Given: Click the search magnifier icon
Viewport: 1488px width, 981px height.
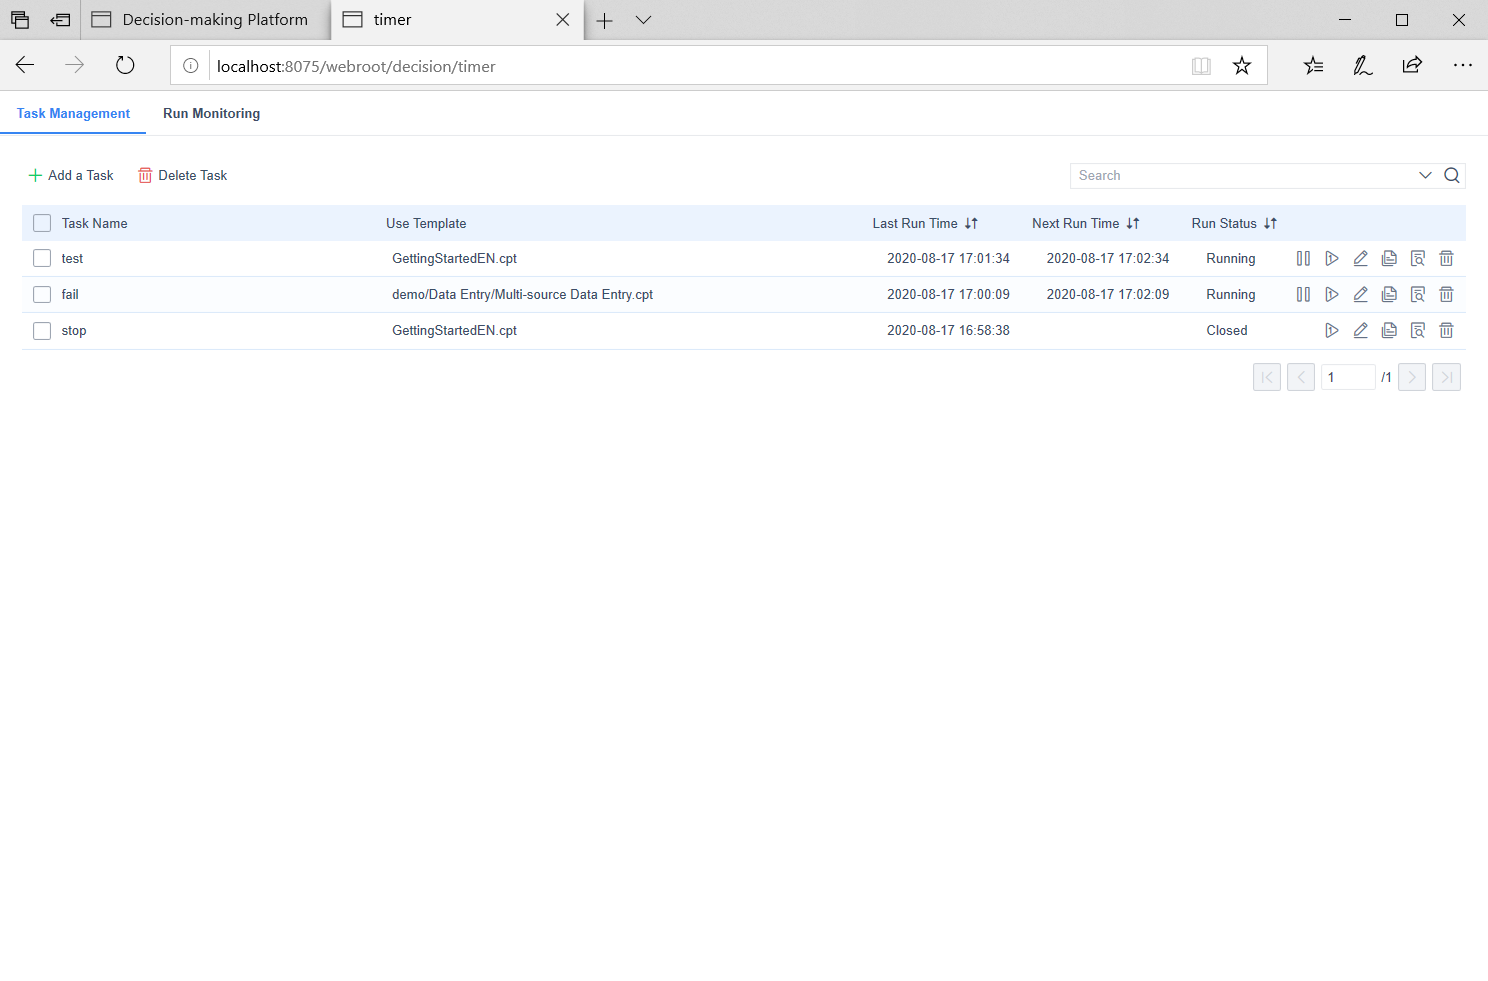Looking at the screenshot, I should pyautogui.click(x=1451, y=175).
